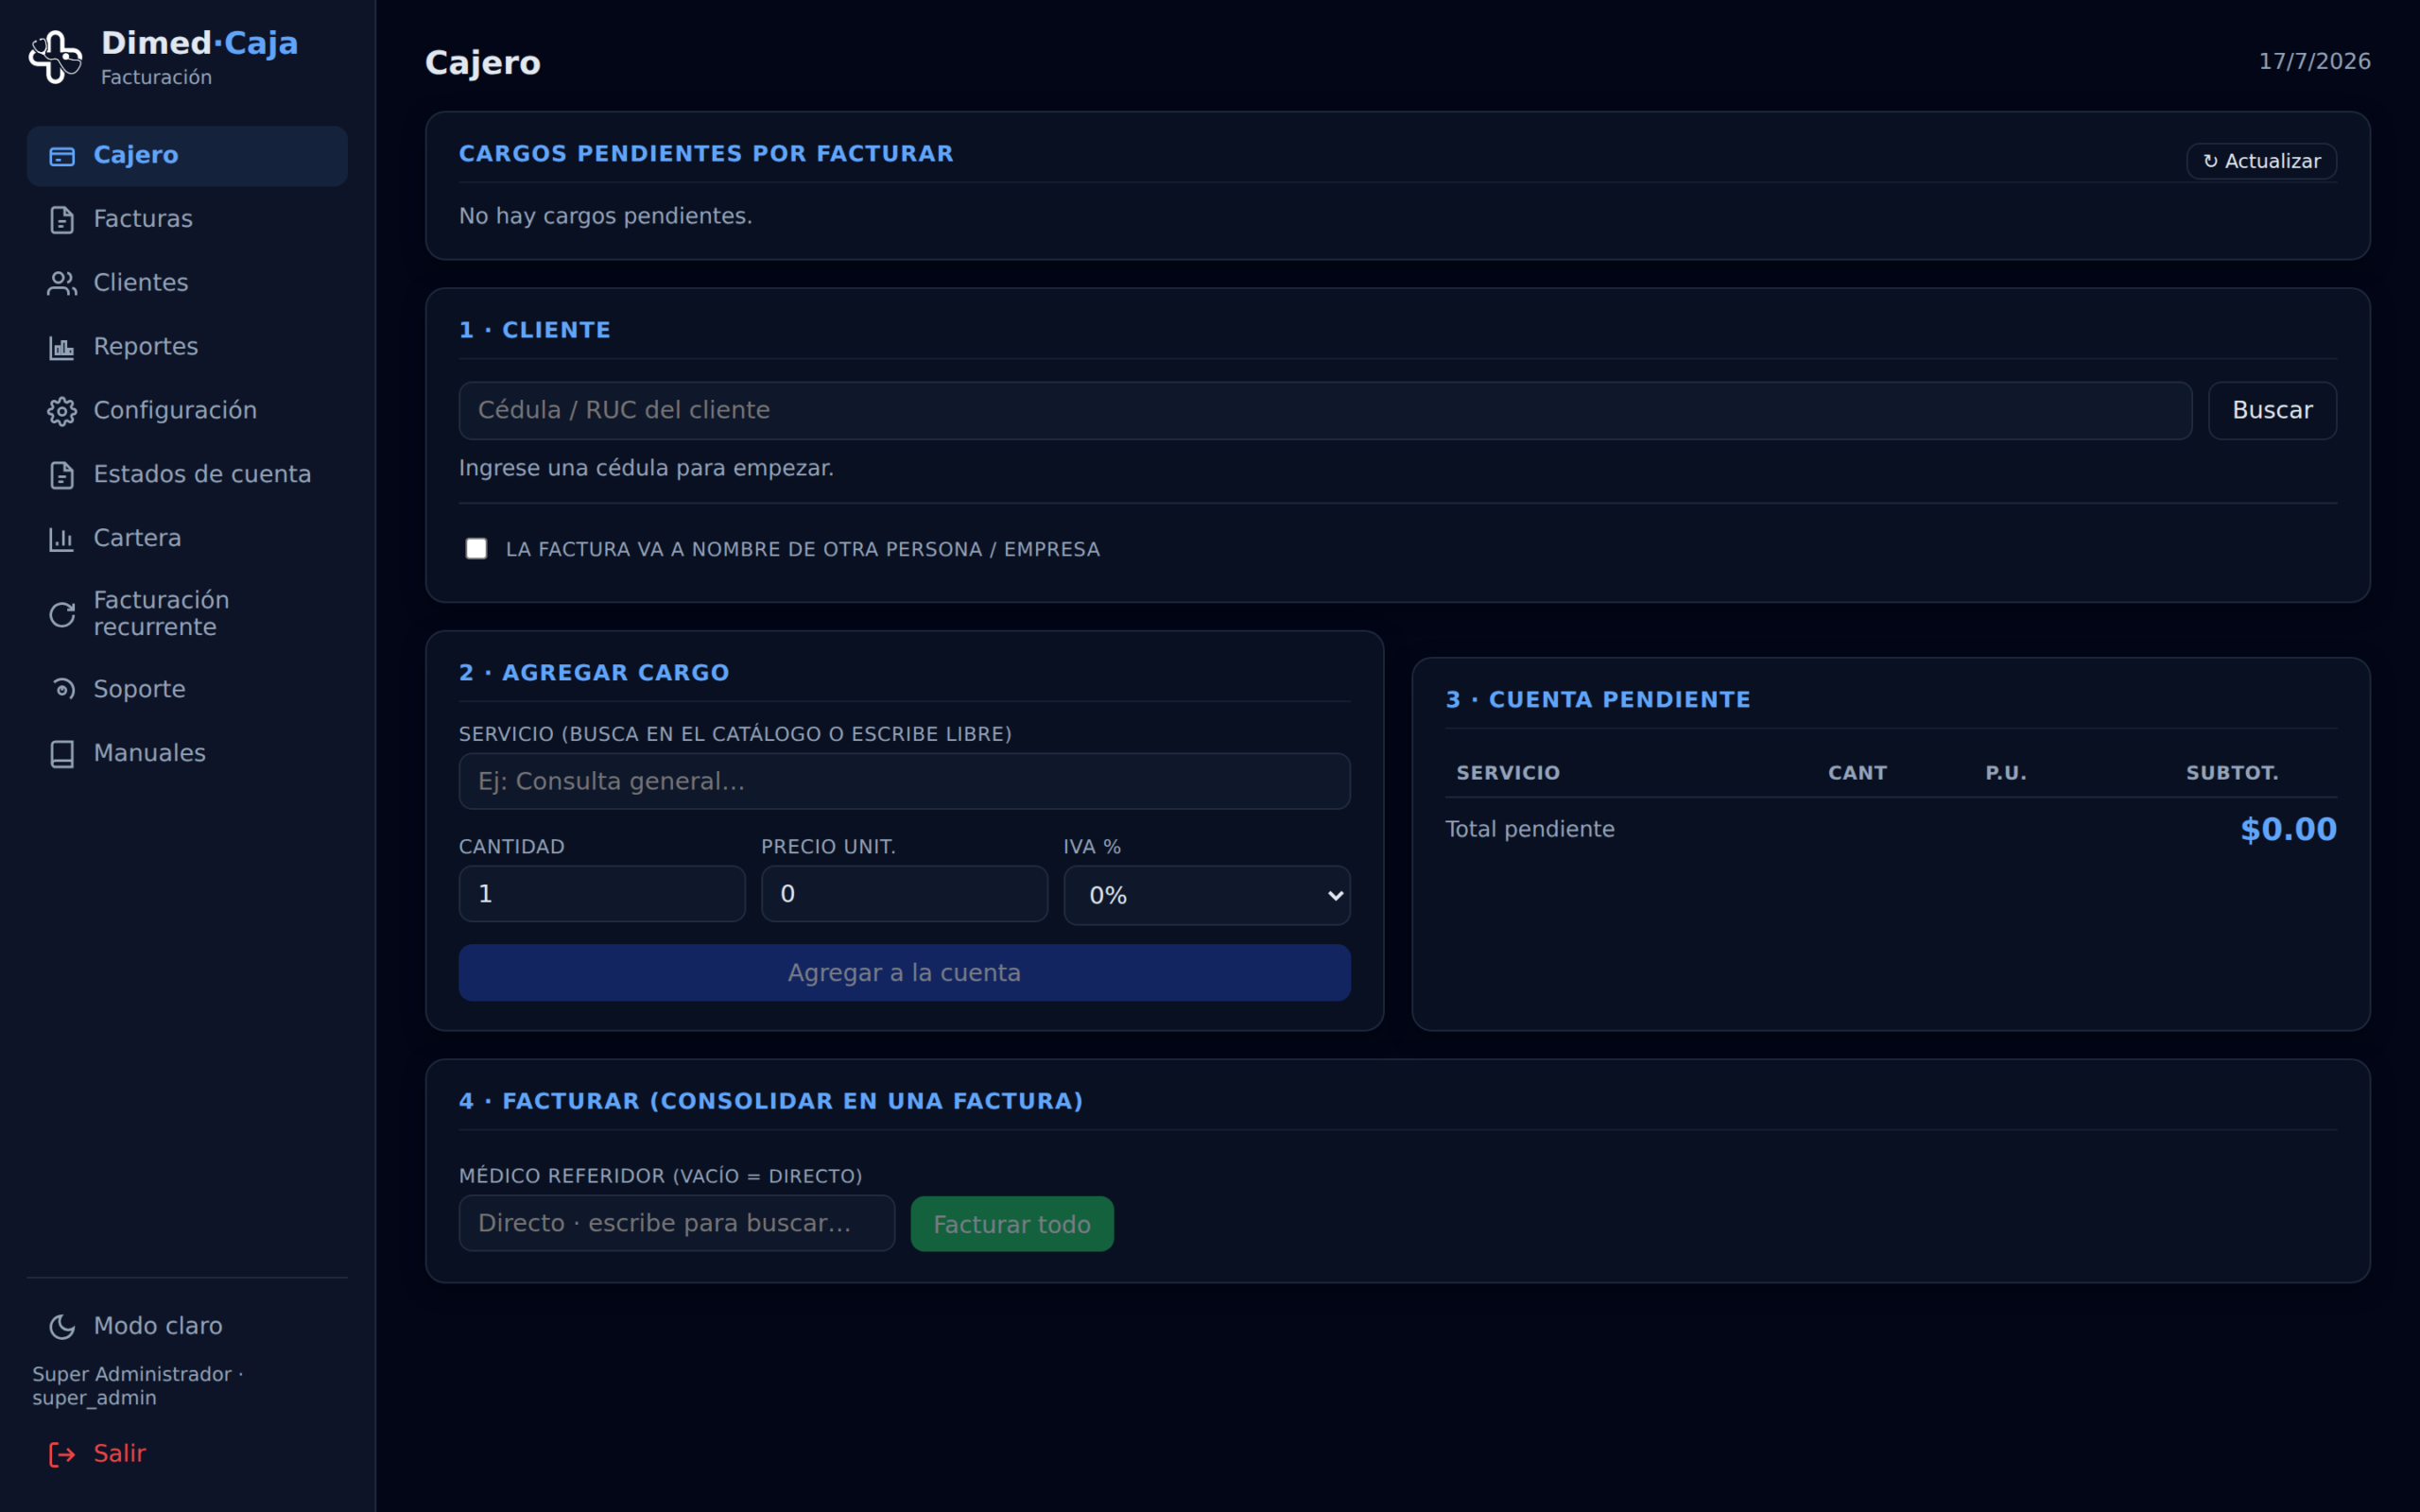Click the 'Super Administrador · super_admin' user label

[137, 1387]
